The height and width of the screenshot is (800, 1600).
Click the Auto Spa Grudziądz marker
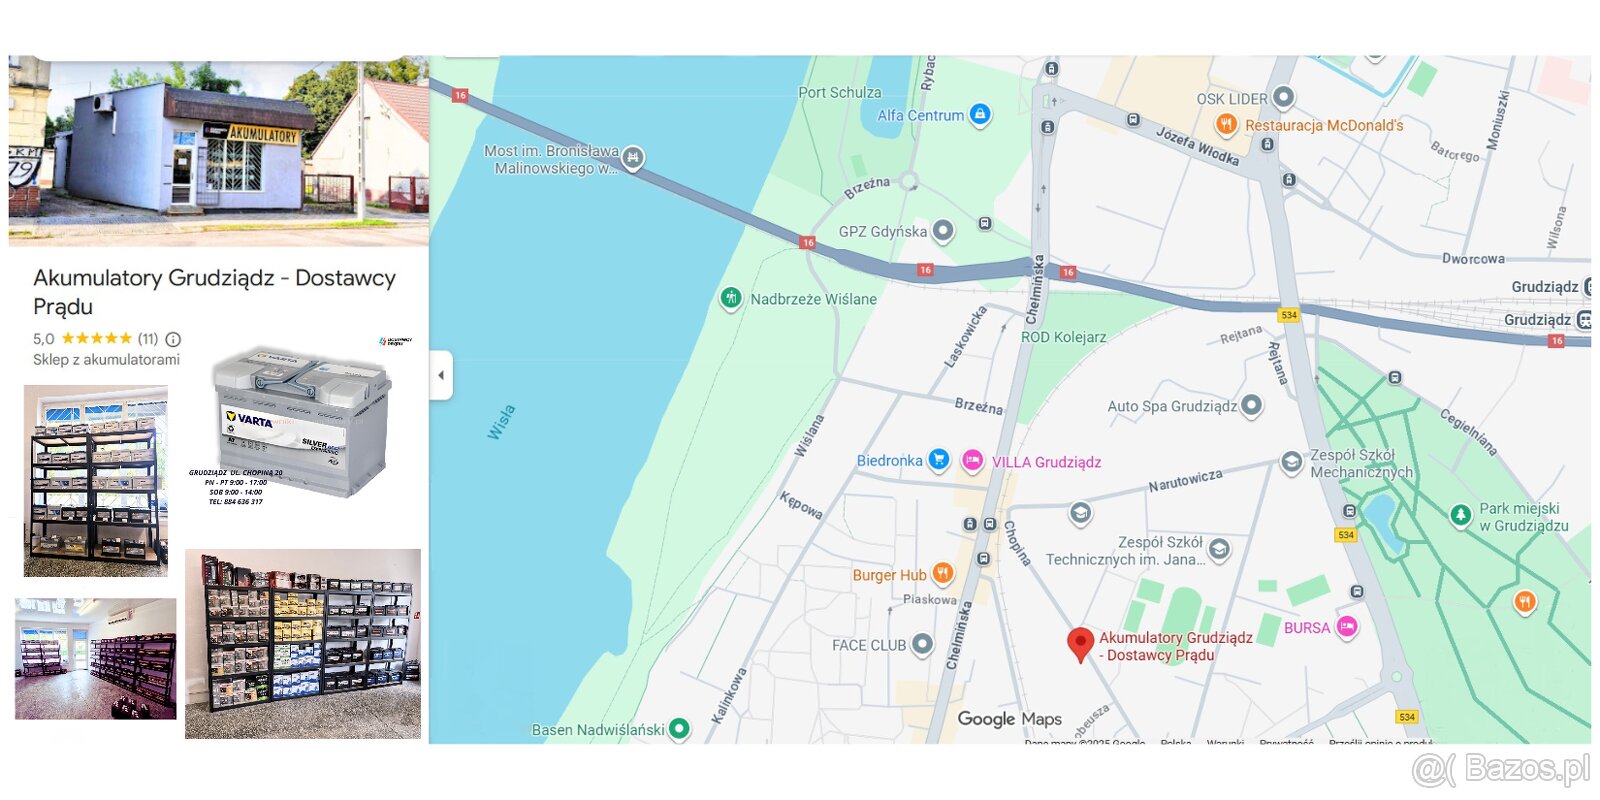coord(1251,406)
